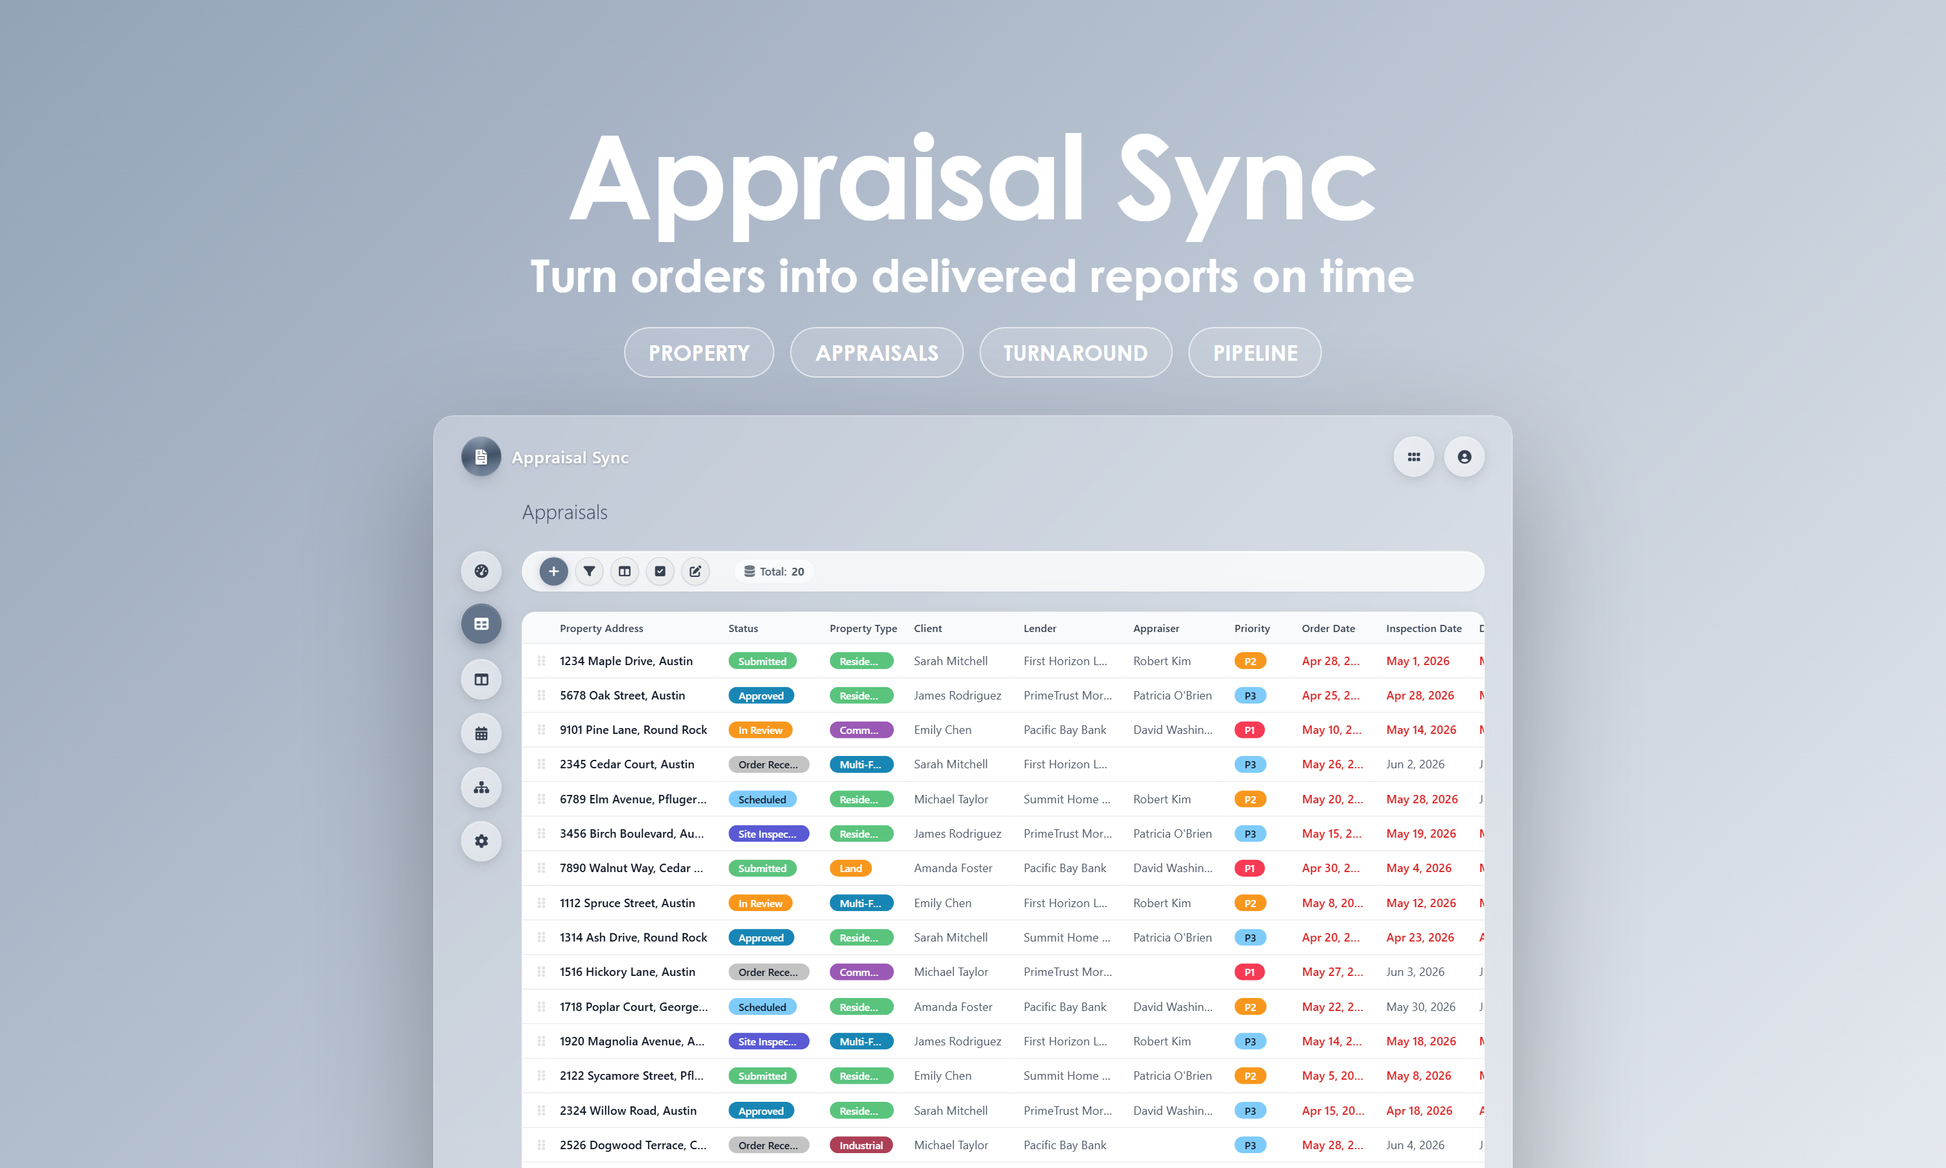
Task: Open the hierarchy sitemap sidebar icon
Action: click(481, 787)
